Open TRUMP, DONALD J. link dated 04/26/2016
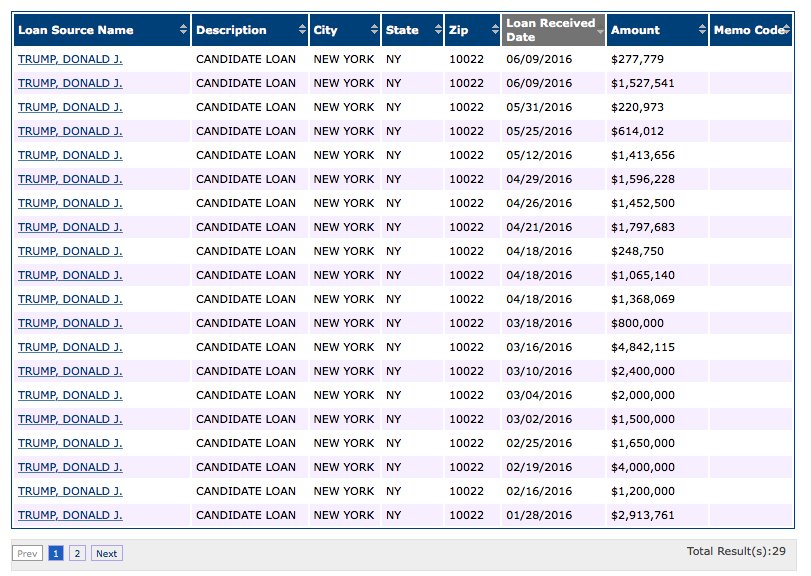This screenshot has height=576, width=811. (x=70, y=203)
